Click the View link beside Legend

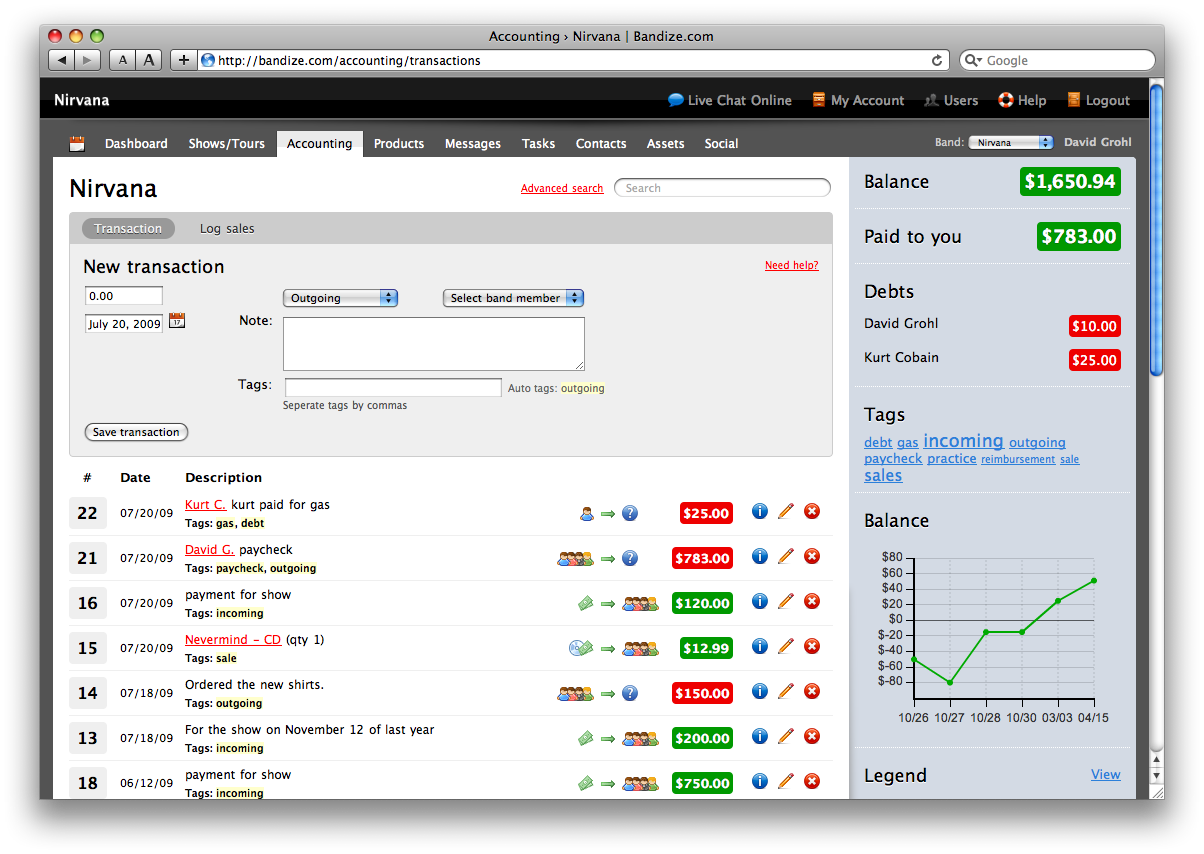tap(1105, 775)
